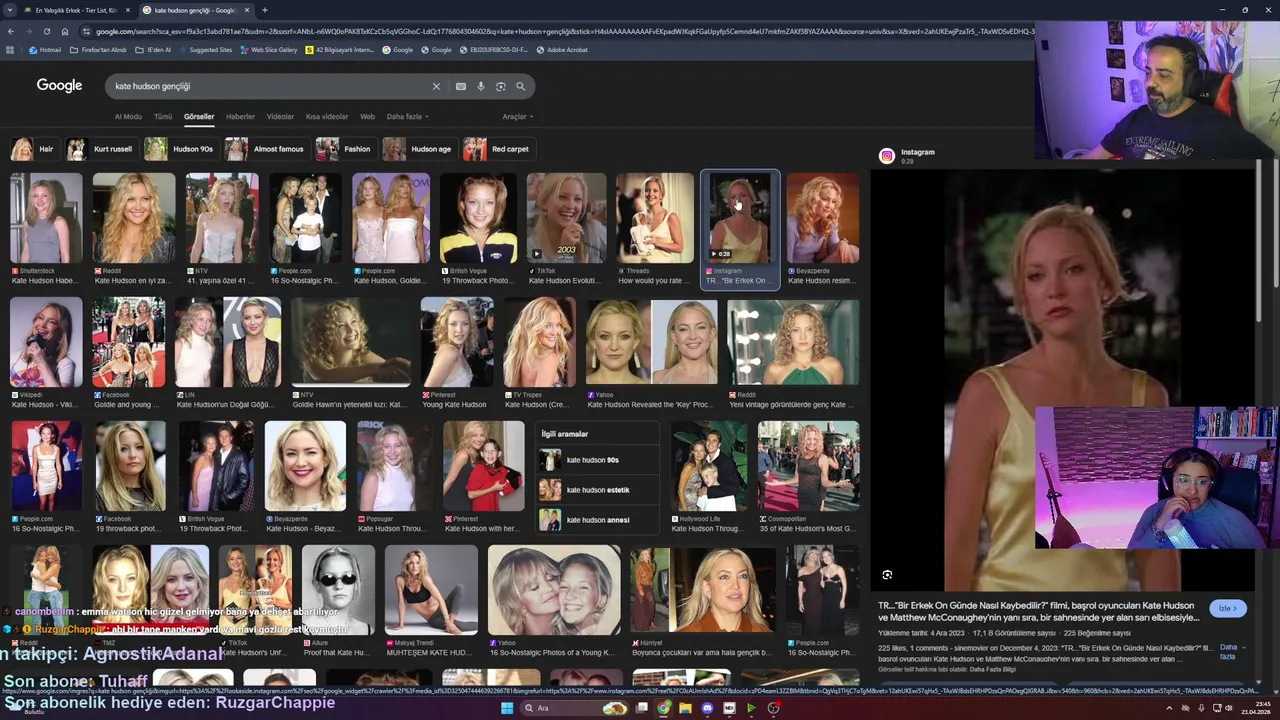
Task: Open the Cosmopolitan '35 of Kate Hudson's Most' thumbnail
Action: click(808, 466)
